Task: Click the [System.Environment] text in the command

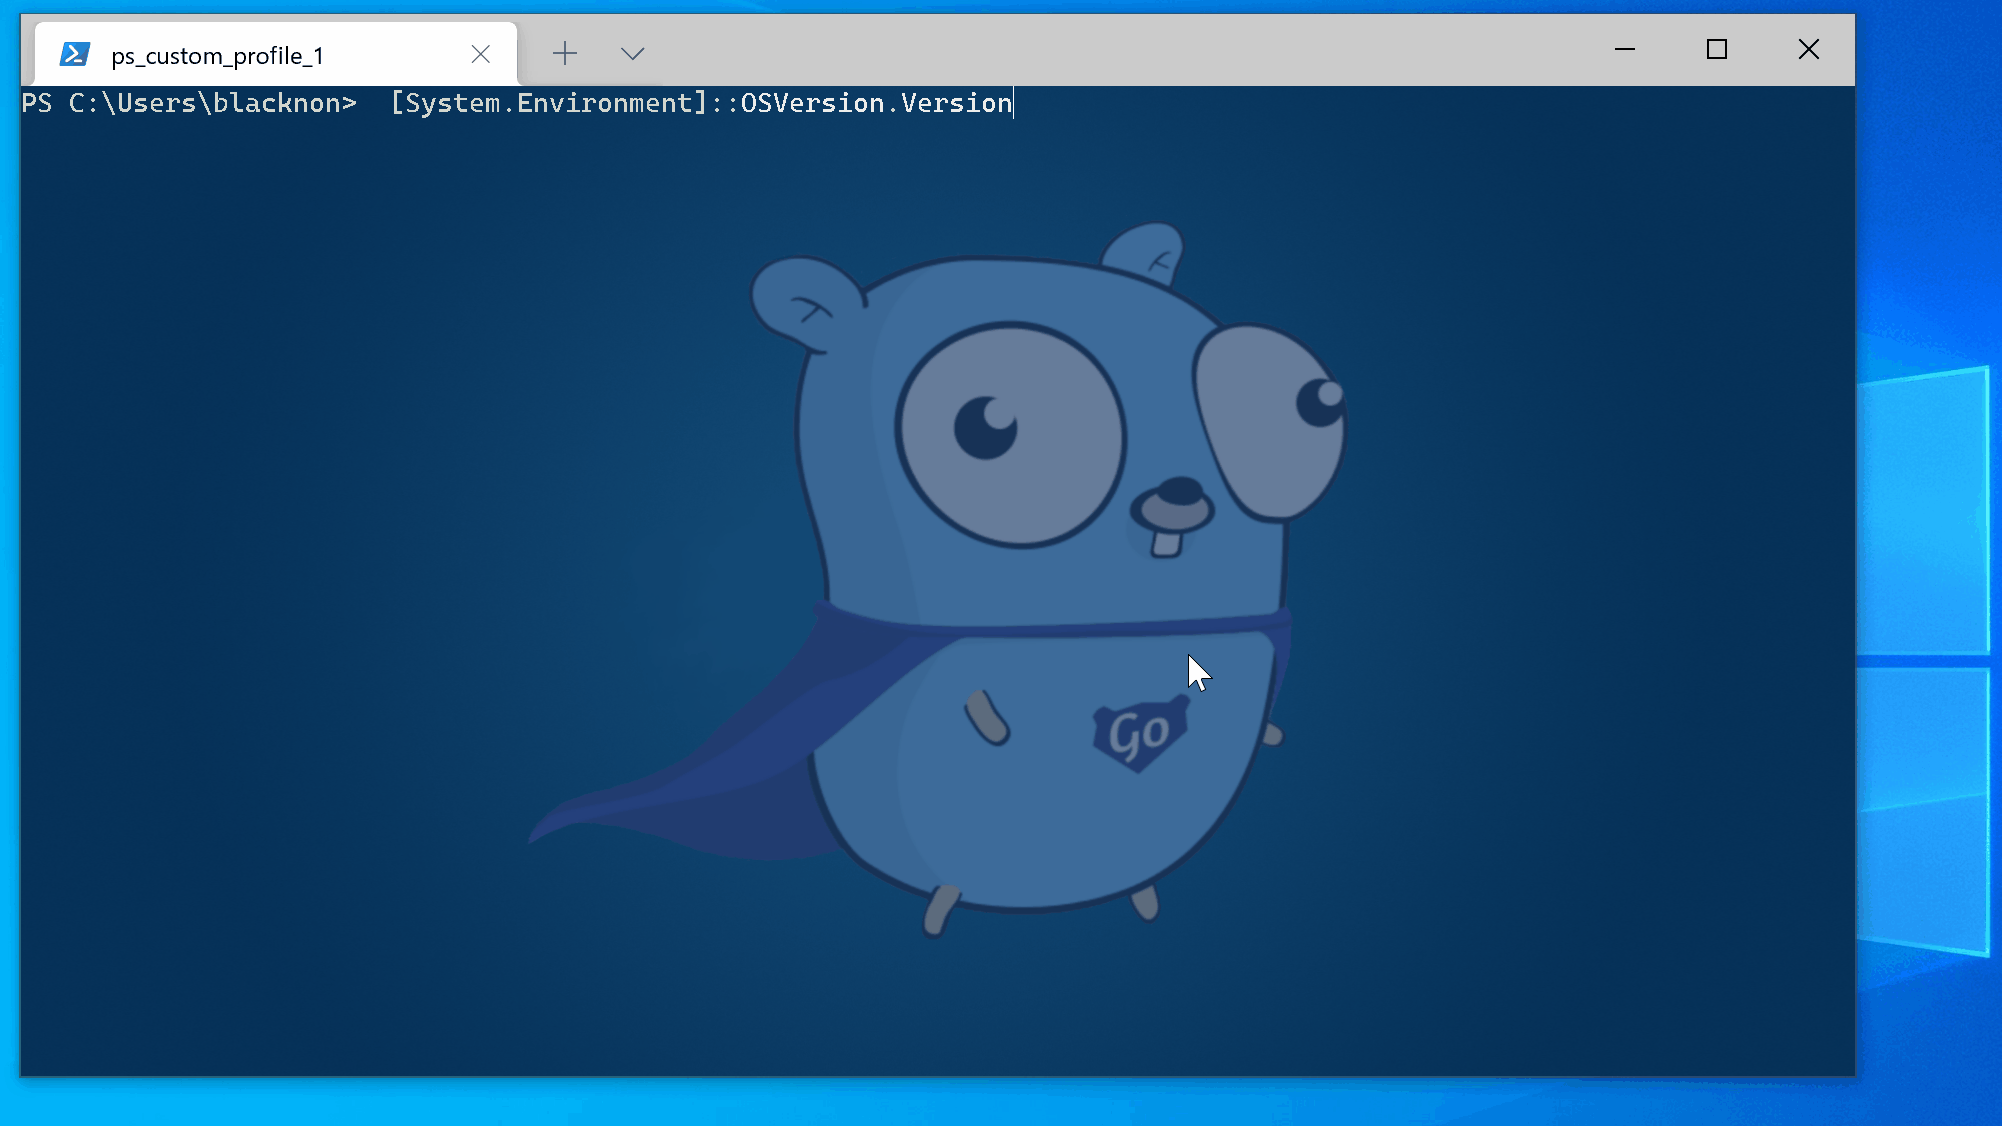Action: click(548, 103)
